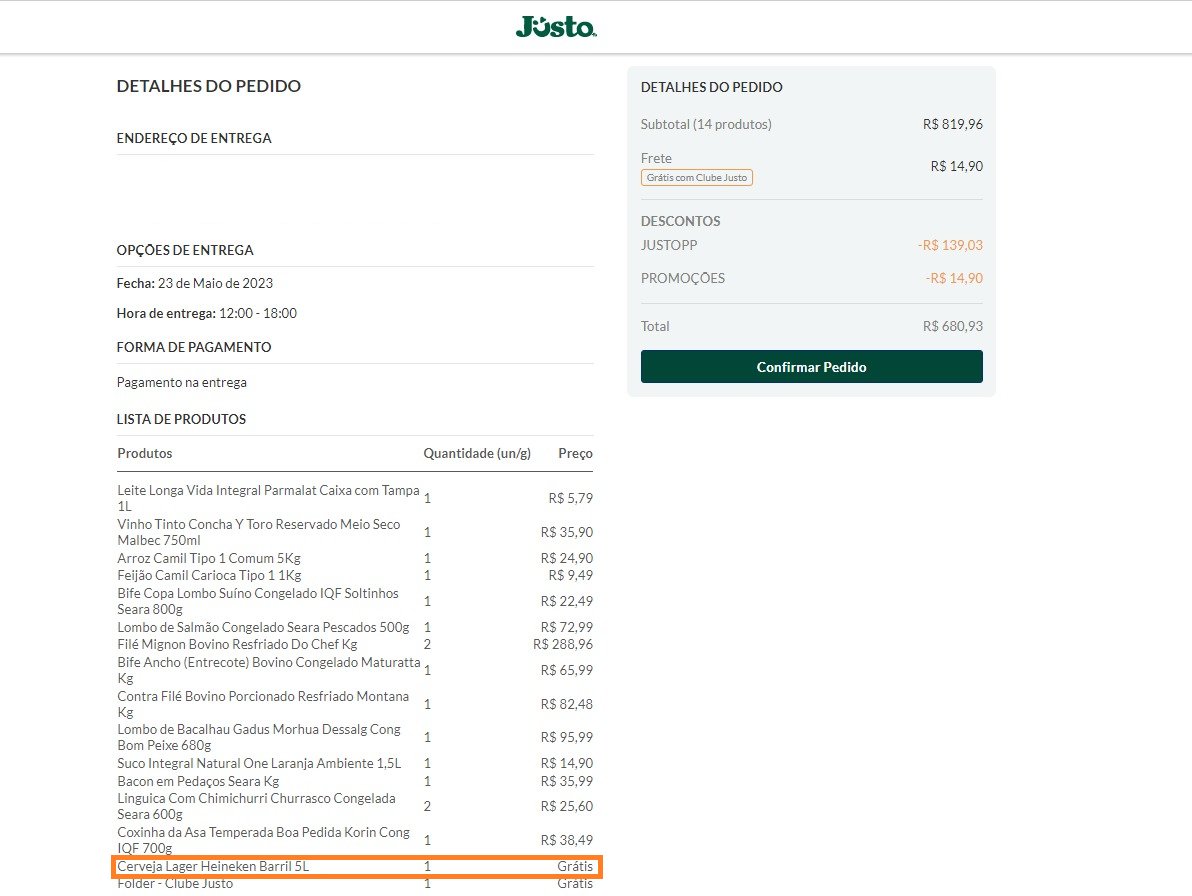Select the Cerveja Lager Heineken Barril 5L item
Screen dimensions: 1192x896
pos(213,866)
